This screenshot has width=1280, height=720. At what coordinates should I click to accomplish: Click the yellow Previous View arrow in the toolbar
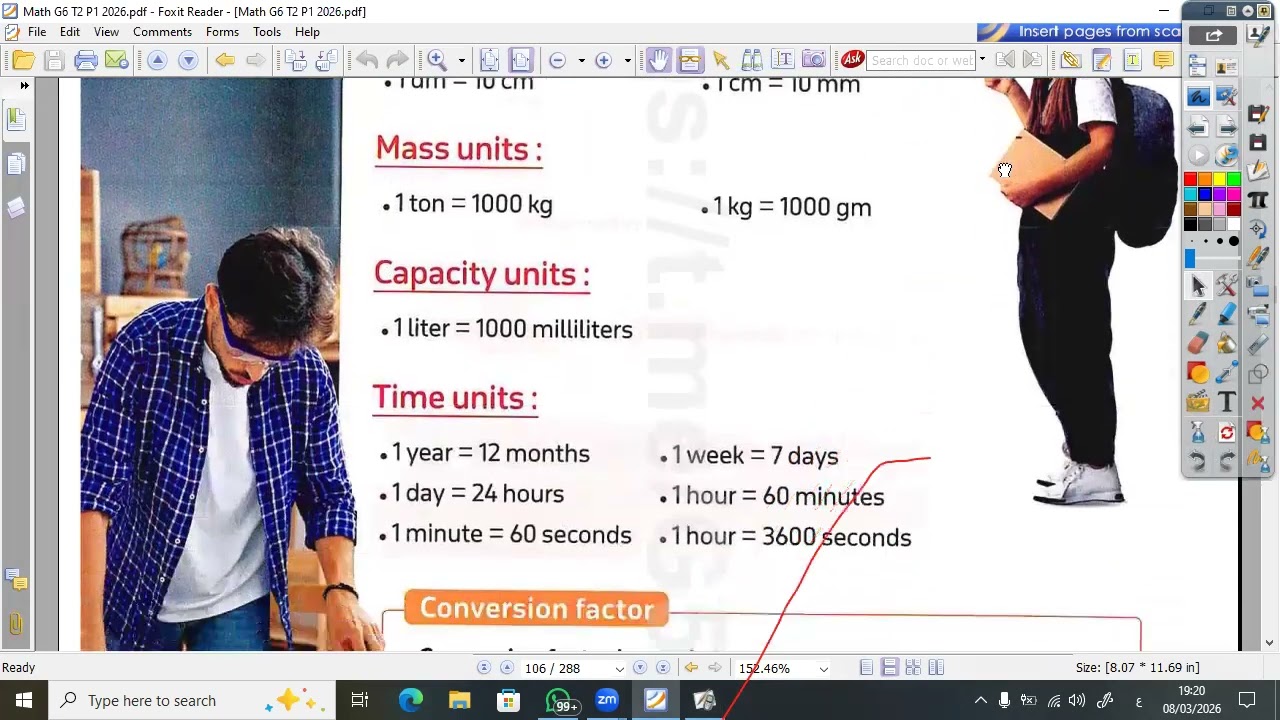225,61
